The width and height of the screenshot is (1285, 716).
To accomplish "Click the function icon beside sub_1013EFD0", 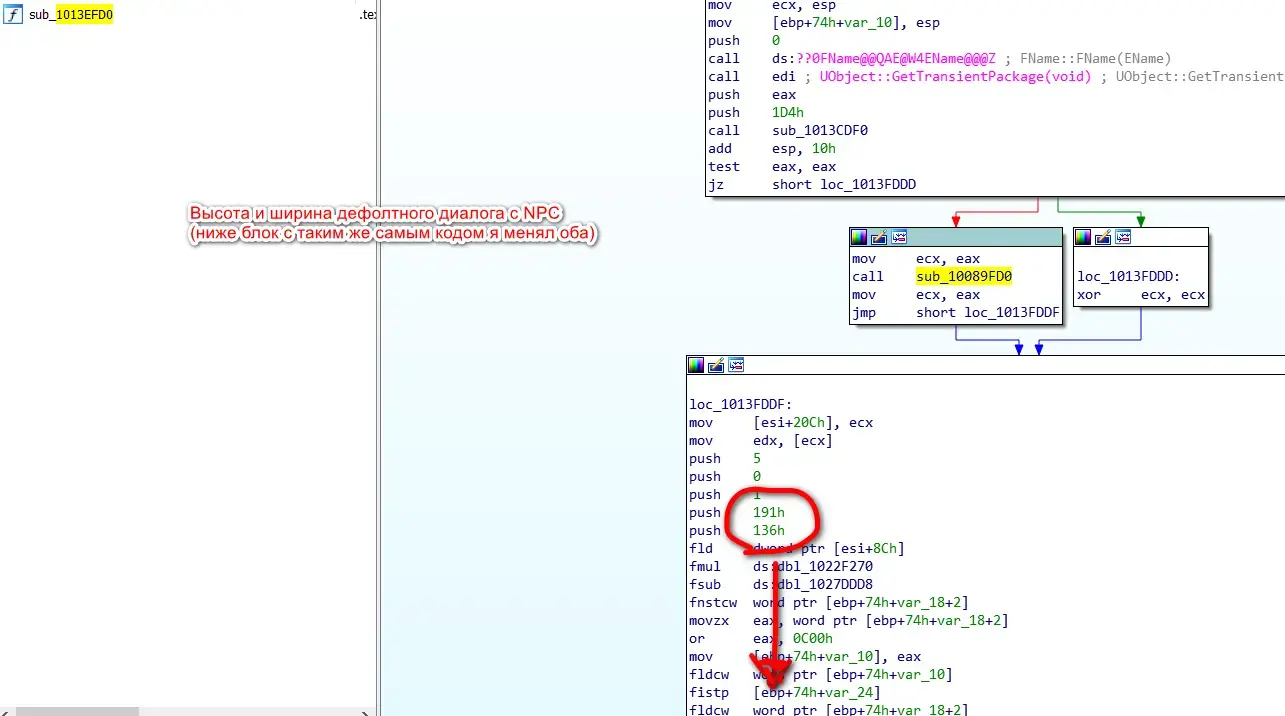I will point(14,16).
